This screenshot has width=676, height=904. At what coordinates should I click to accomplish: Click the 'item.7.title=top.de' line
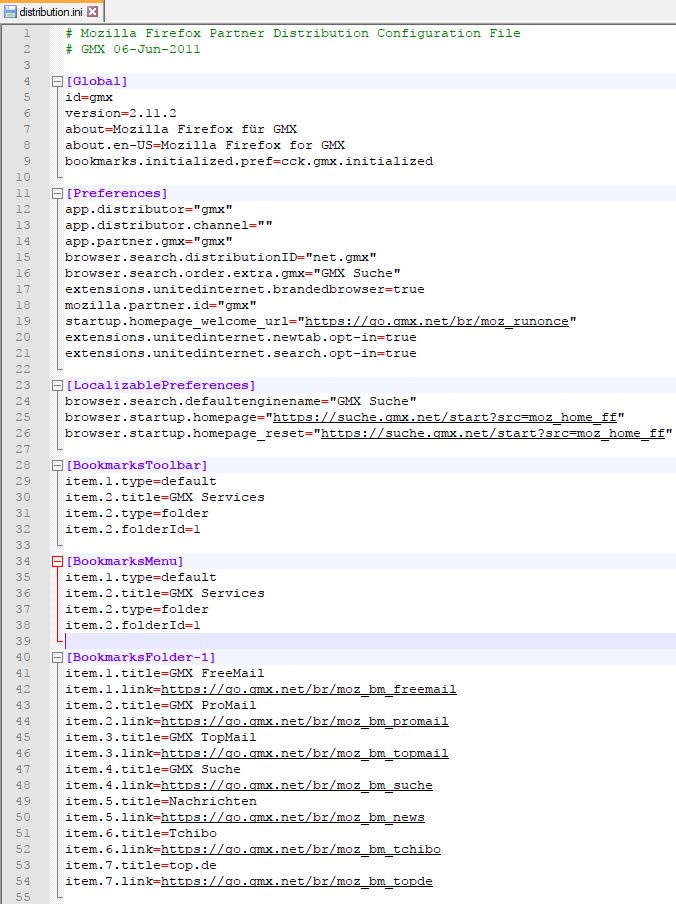141,865
